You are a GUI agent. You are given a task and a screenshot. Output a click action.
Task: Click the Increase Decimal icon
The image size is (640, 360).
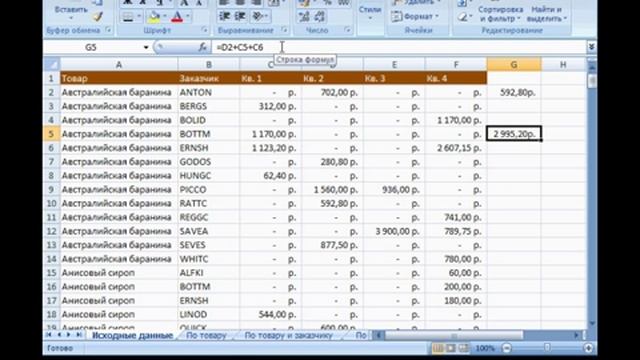304,16
